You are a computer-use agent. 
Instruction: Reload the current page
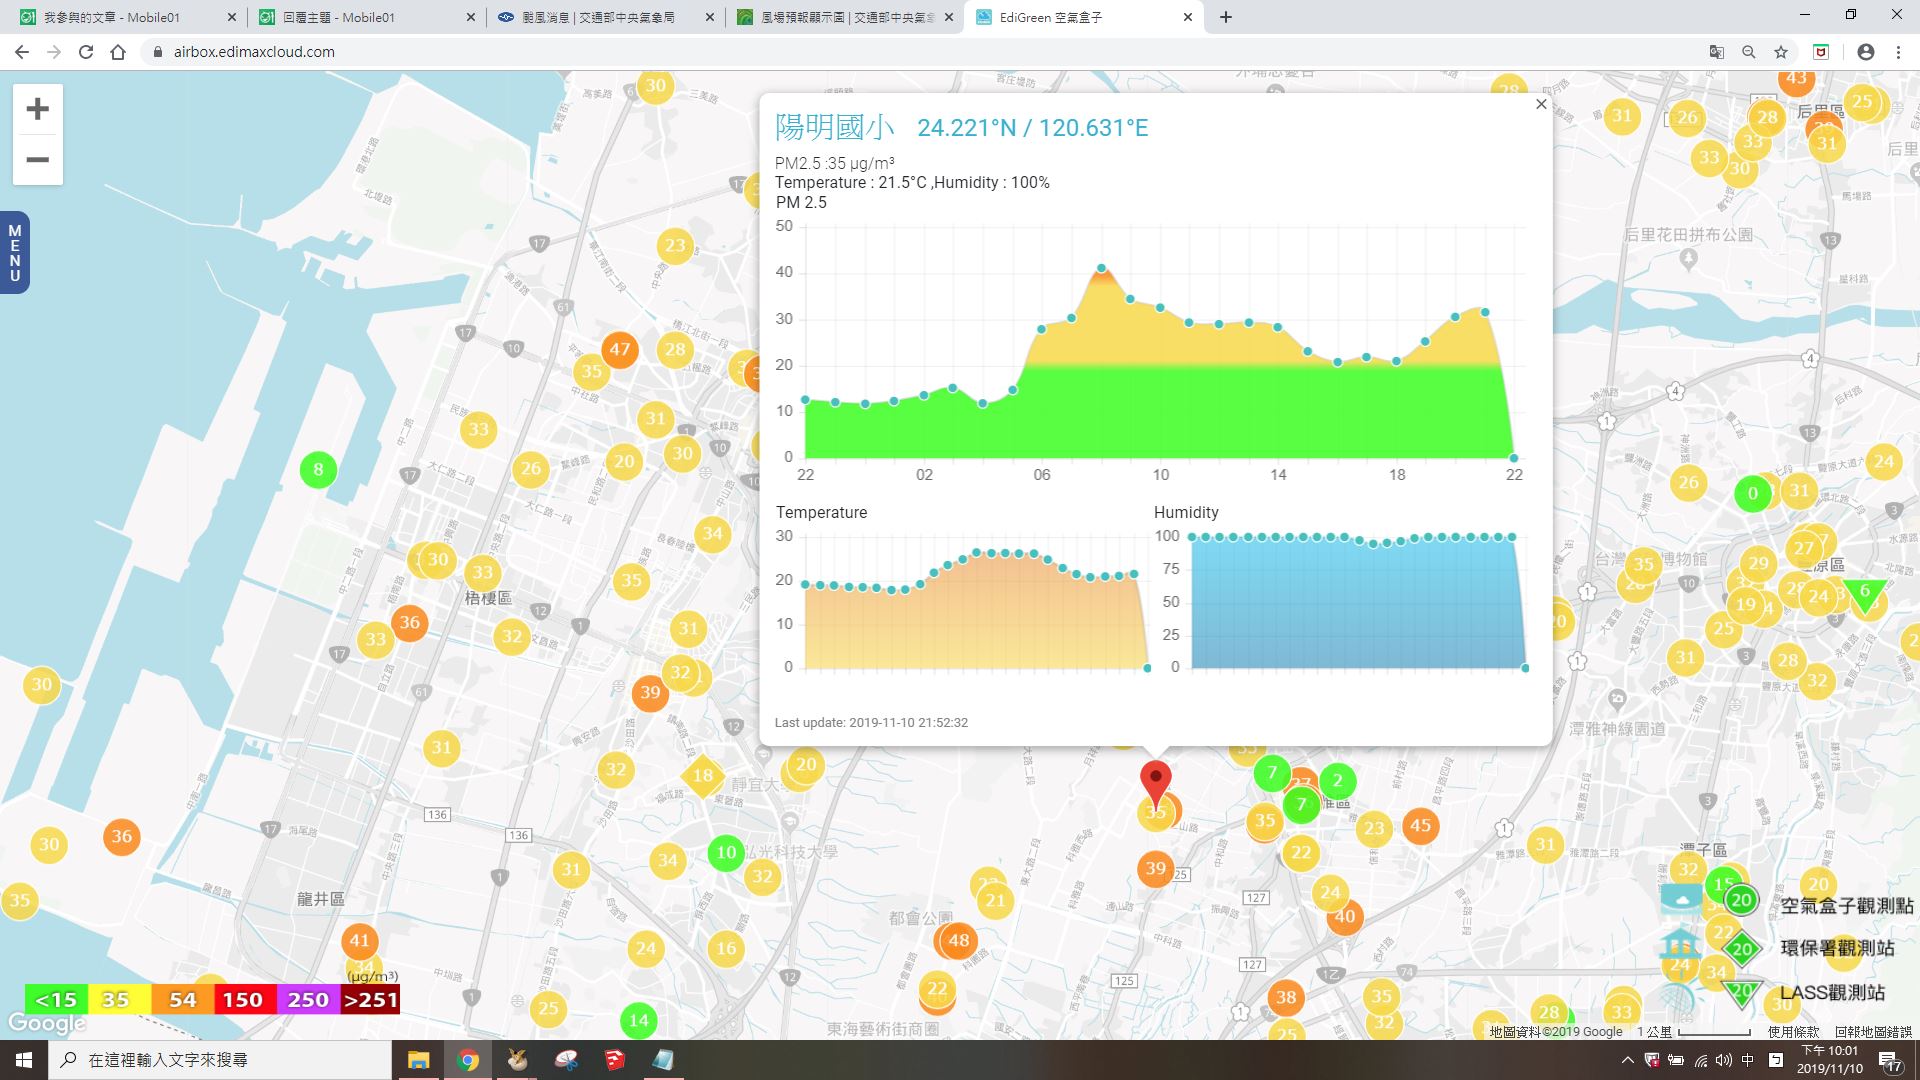pos(86,52)
